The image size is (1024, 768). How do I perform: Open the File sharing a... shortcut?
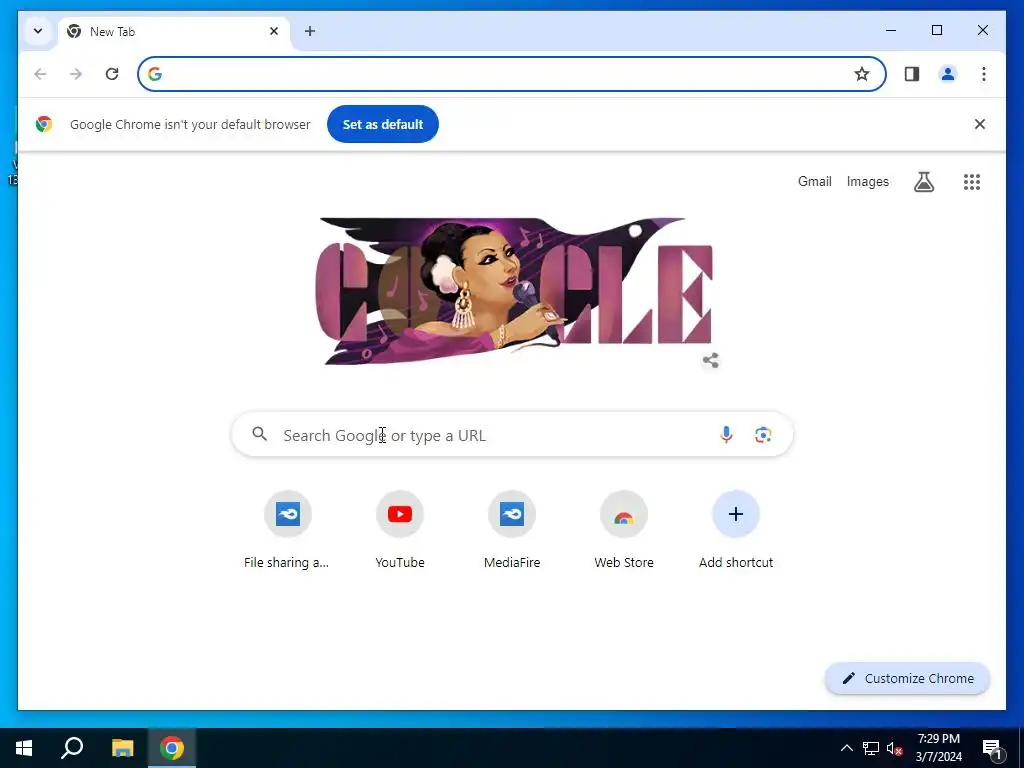287,532
